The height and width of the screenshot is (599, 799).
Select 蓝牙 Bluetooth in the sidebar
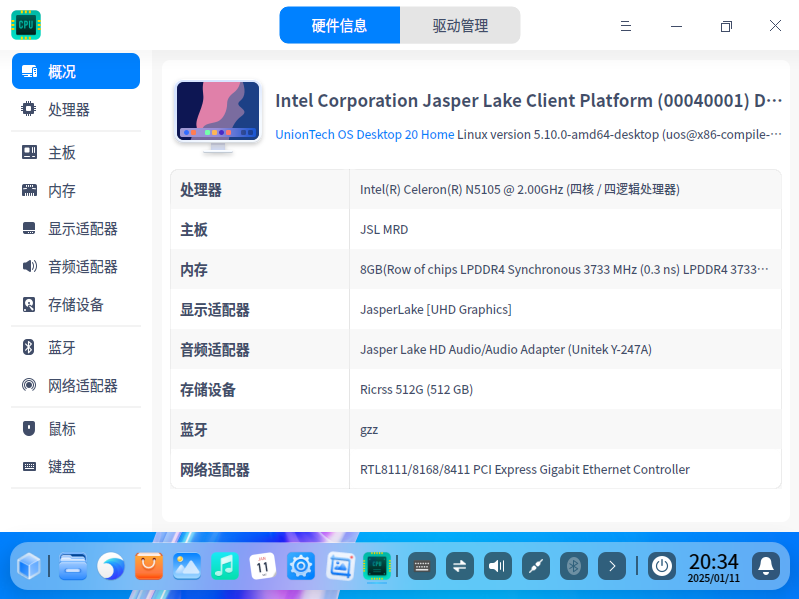click(76, 347)
